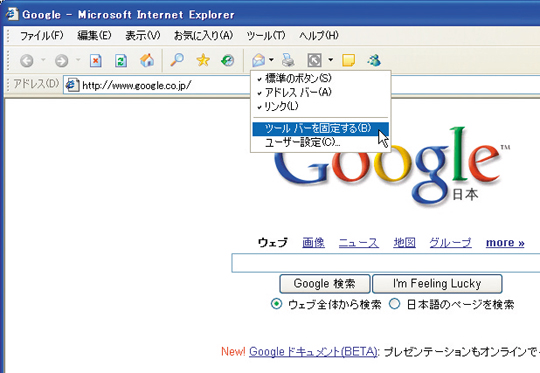540x373 pixels.
Task: Go to Home page icon
Action: coord(147,61)
